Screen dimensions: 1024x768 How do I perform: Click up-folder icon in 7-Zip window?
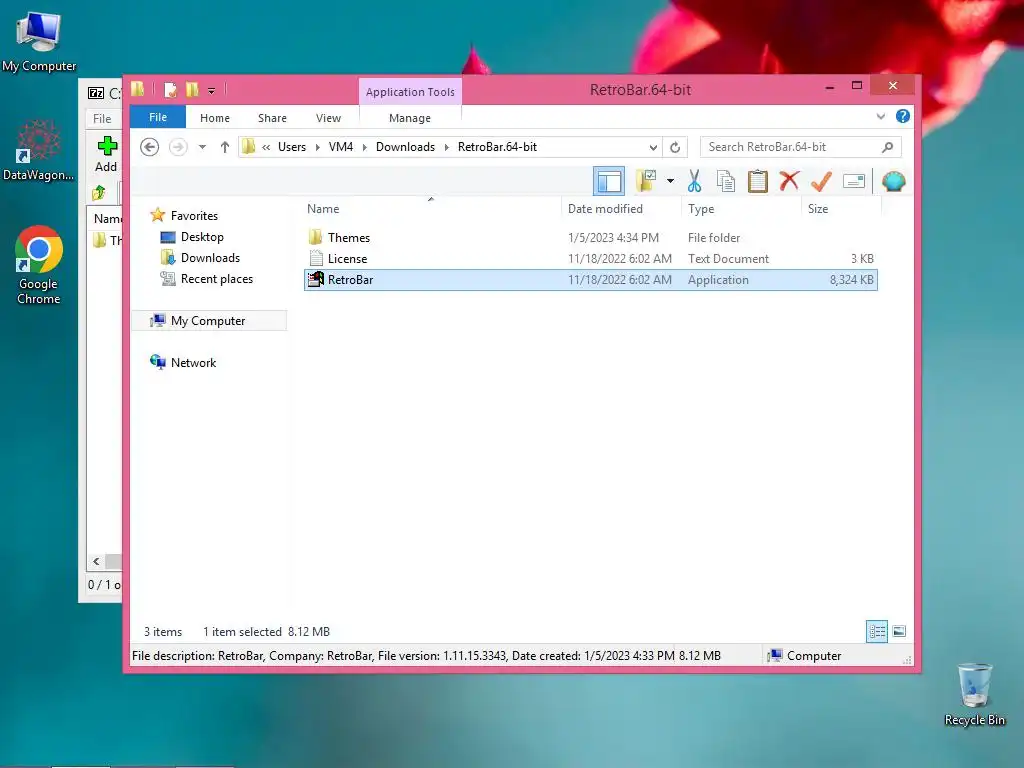point(99,193)
